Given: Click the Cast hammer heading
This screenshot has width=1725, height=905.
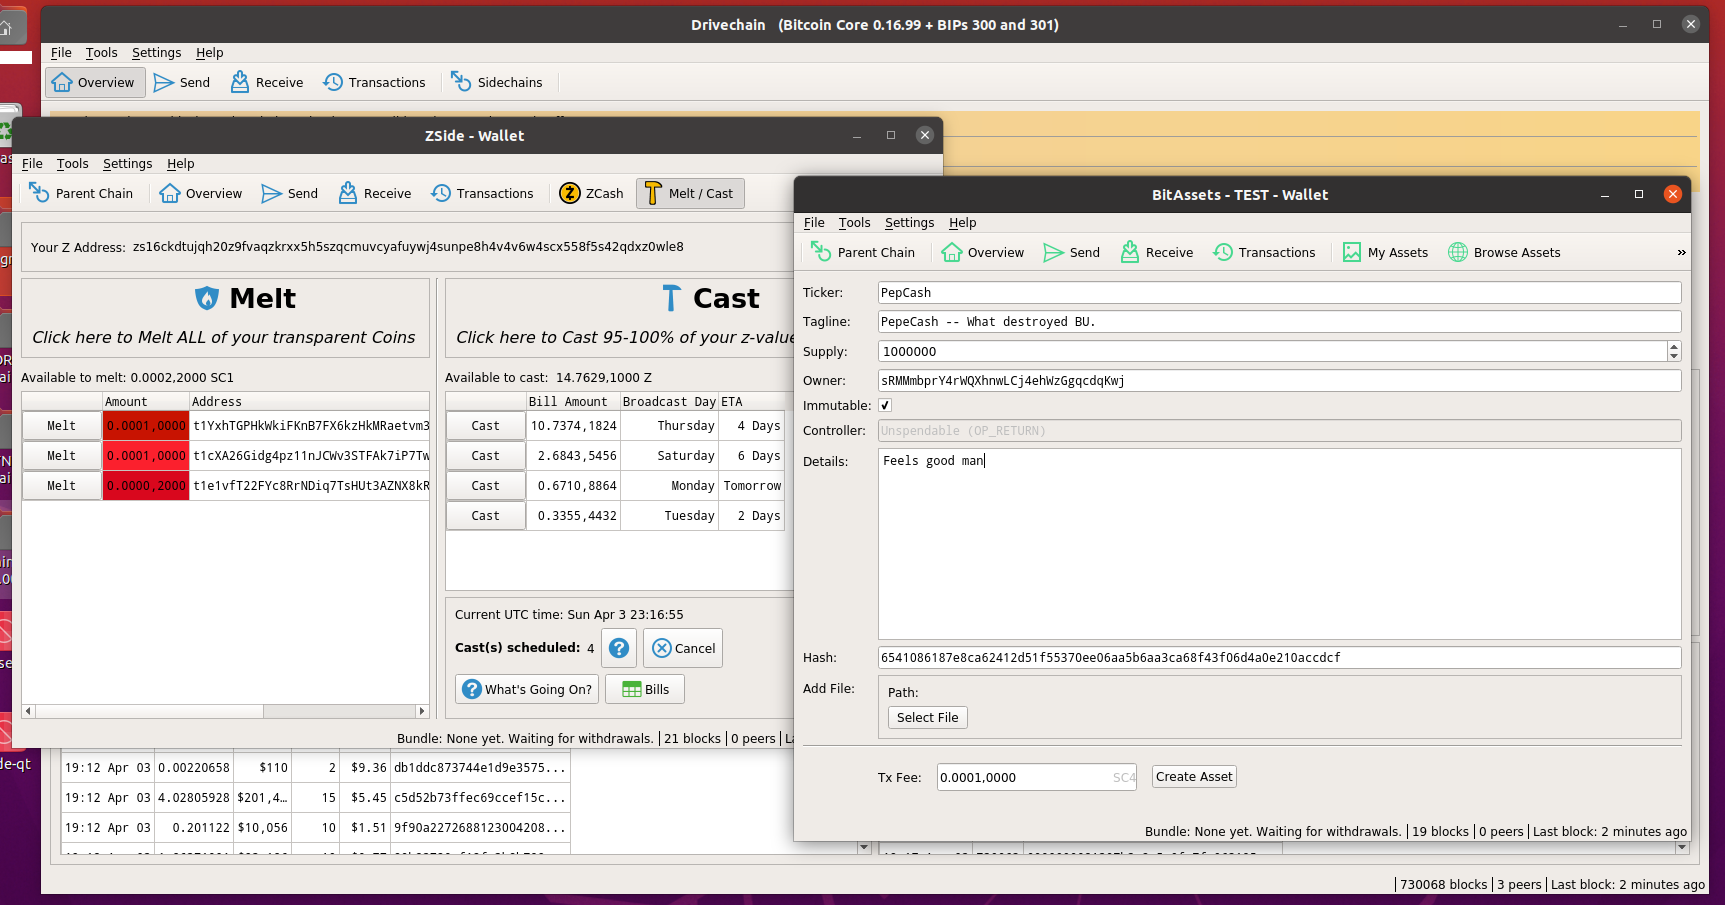Looking at the screenshot, I should [x=711, y=298].
